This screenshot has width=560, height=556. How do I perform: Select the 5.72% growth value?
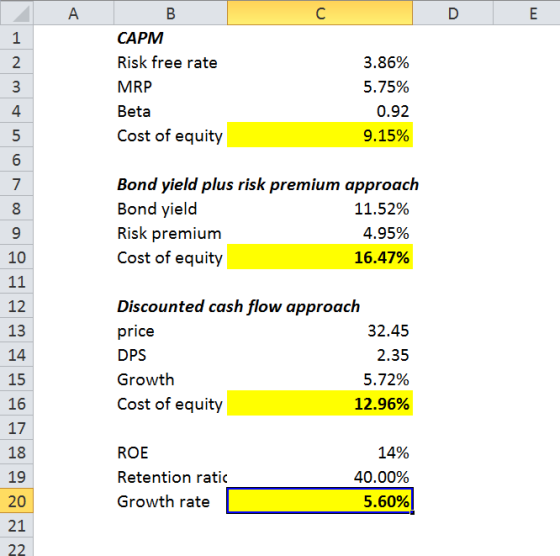[320, 379]
